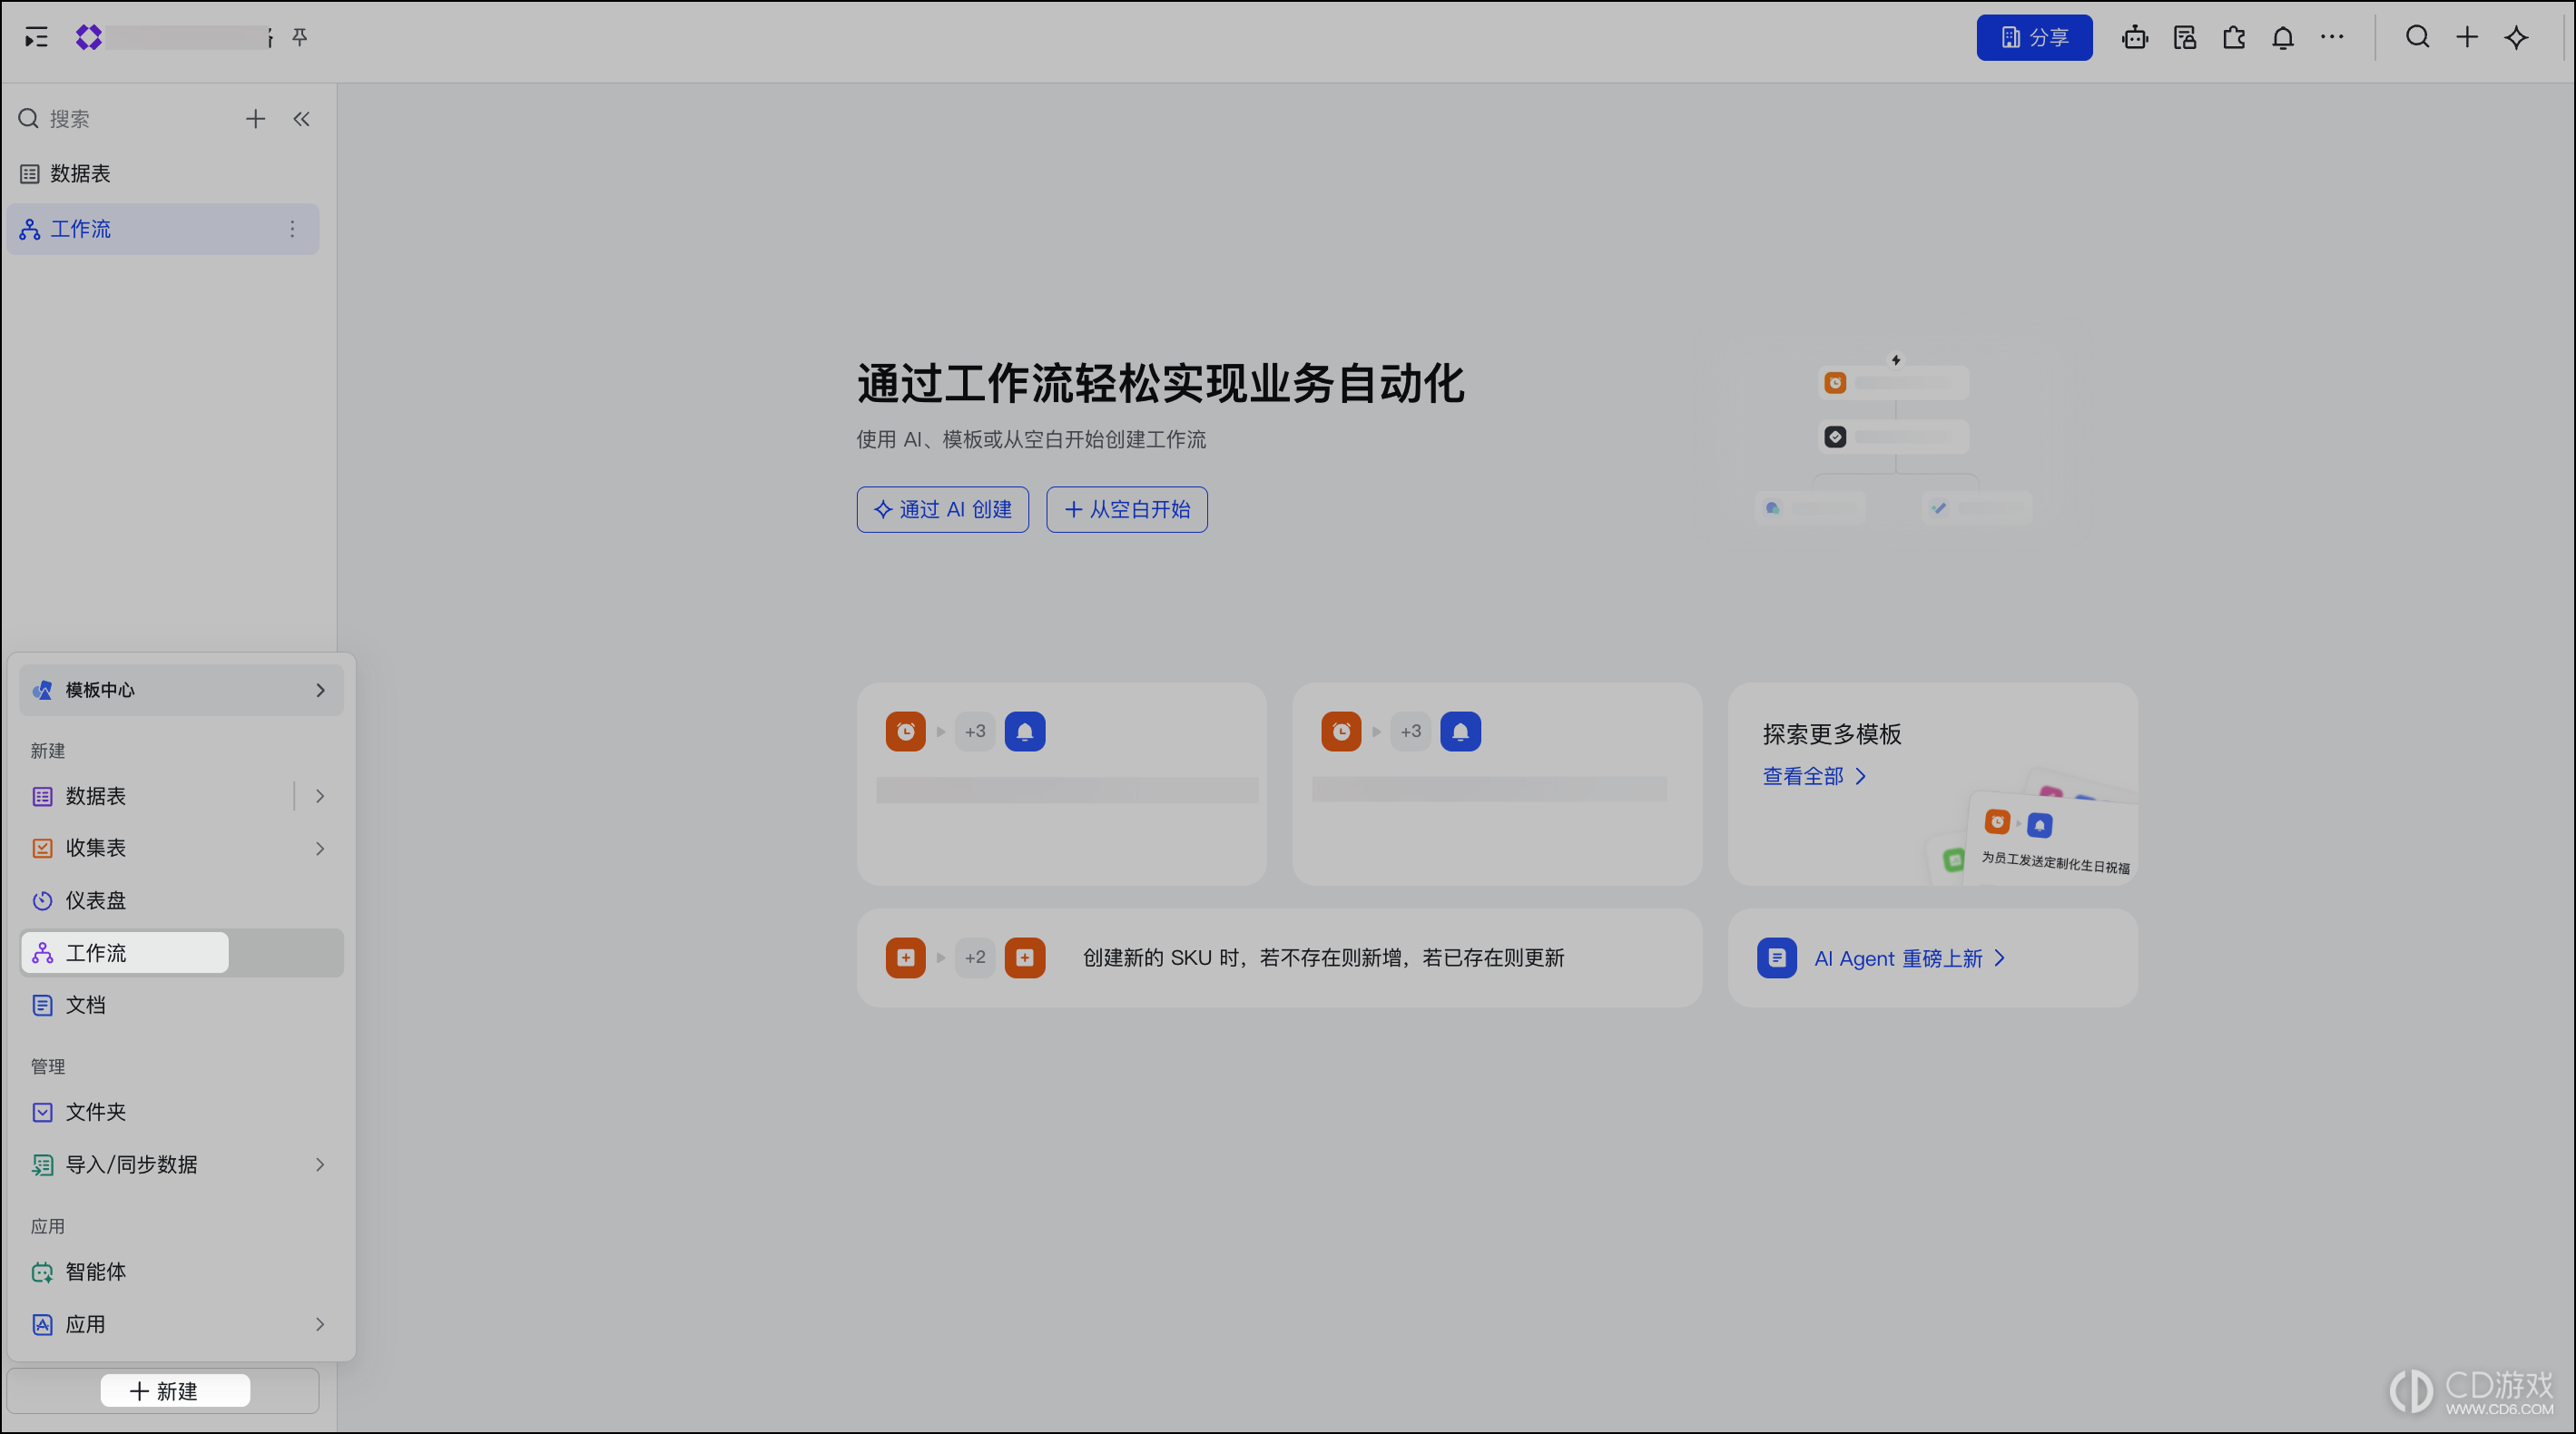Open the permissions document-lock icon
This screenshot has height=1434, width=2576.
point(2185,38)
